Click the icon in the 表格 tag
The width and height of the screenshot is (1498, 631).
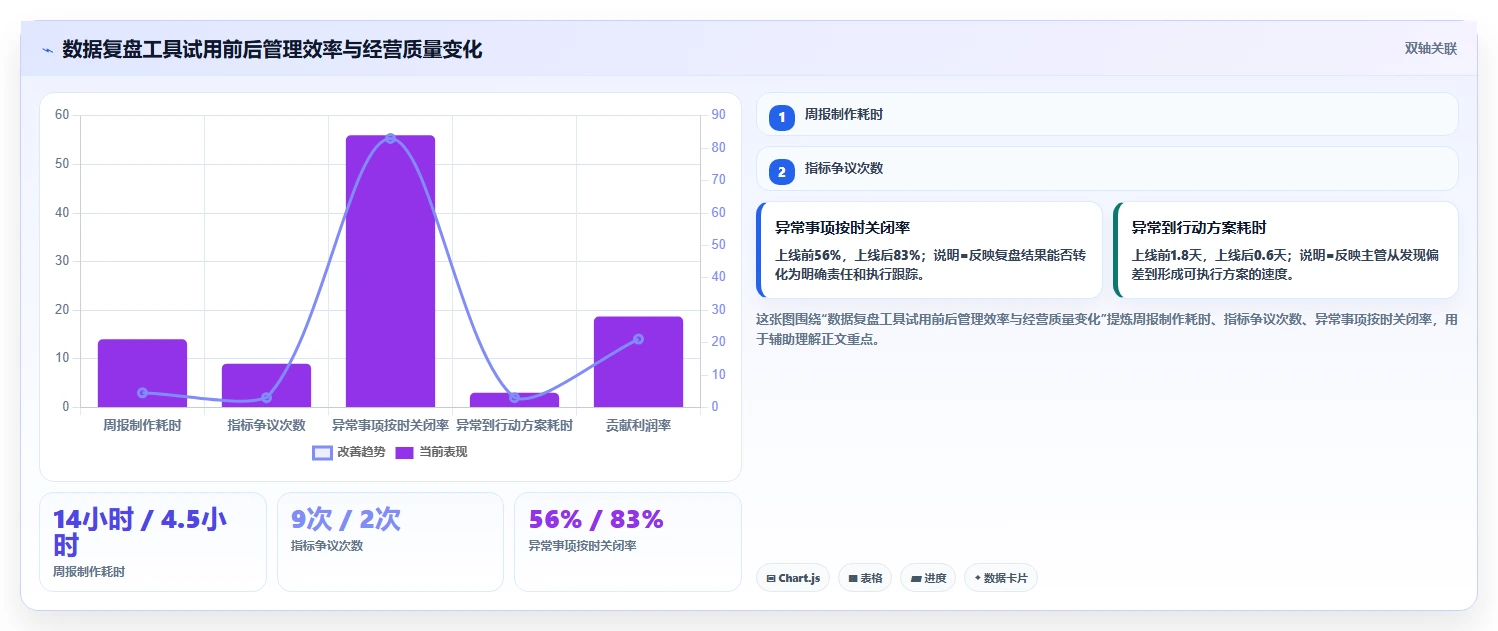(x=853, y=578)
